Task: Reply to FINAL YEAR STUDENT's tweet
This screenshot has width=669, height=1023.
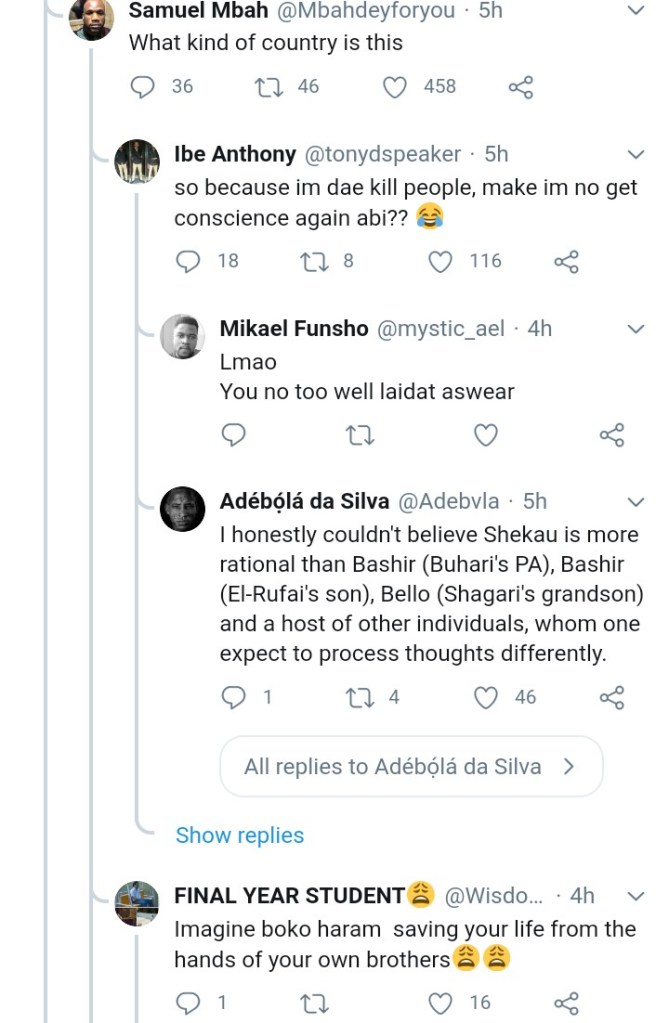Action: [189, 1002]
